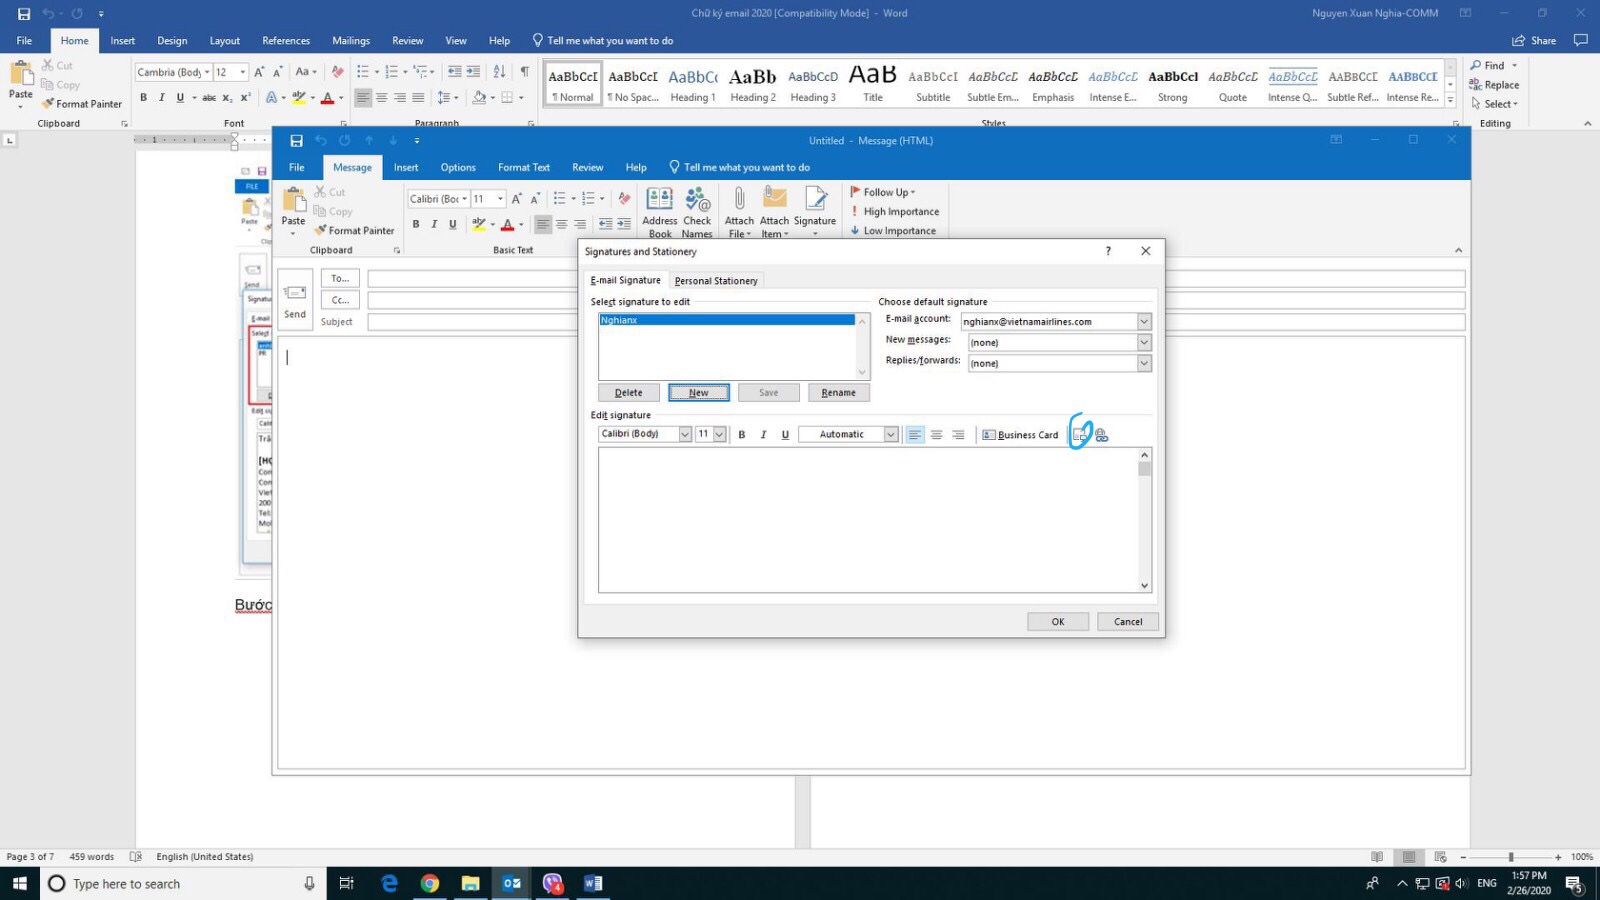The width and height of the screenshot is (1600, 900).
Task: Apply the Heading 1 style in Word
Action: (693, 85)
